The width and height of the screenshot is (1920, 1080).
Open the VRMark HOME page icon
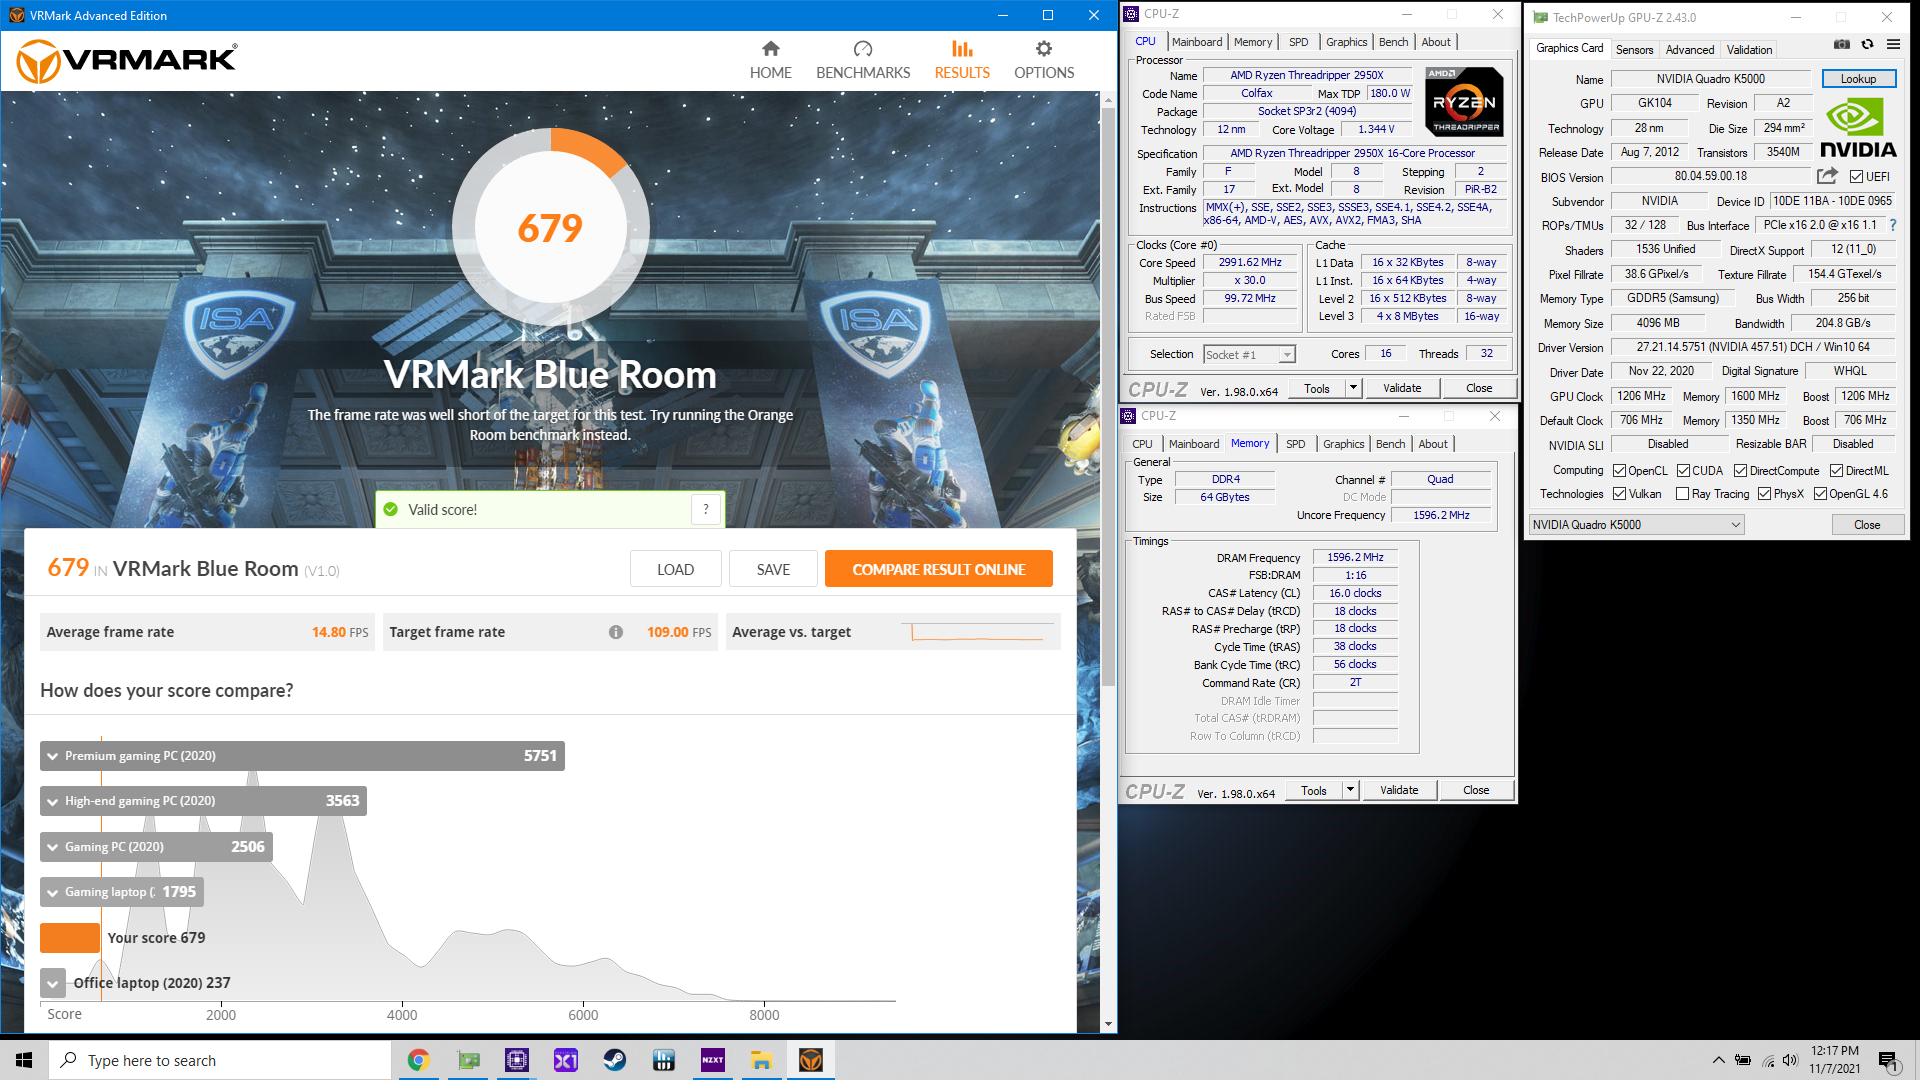770,49
